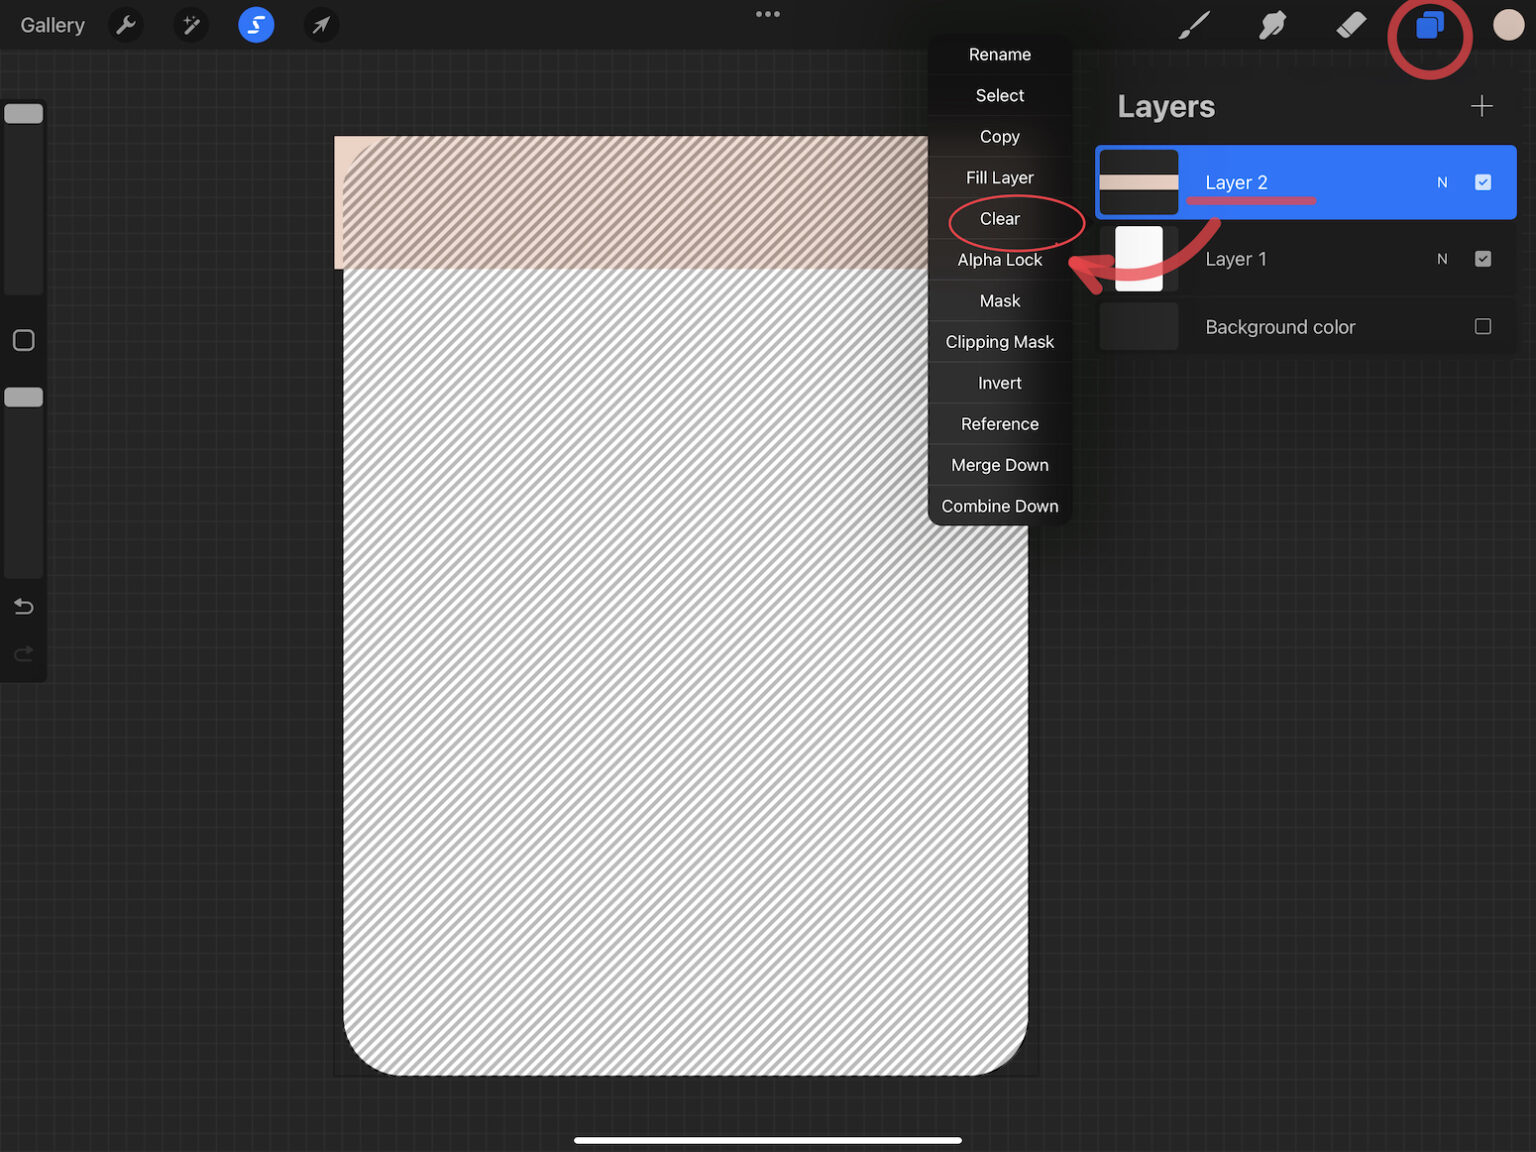Return to the Gallery
Screen dimensions: 1536x1152
point(52,25)
